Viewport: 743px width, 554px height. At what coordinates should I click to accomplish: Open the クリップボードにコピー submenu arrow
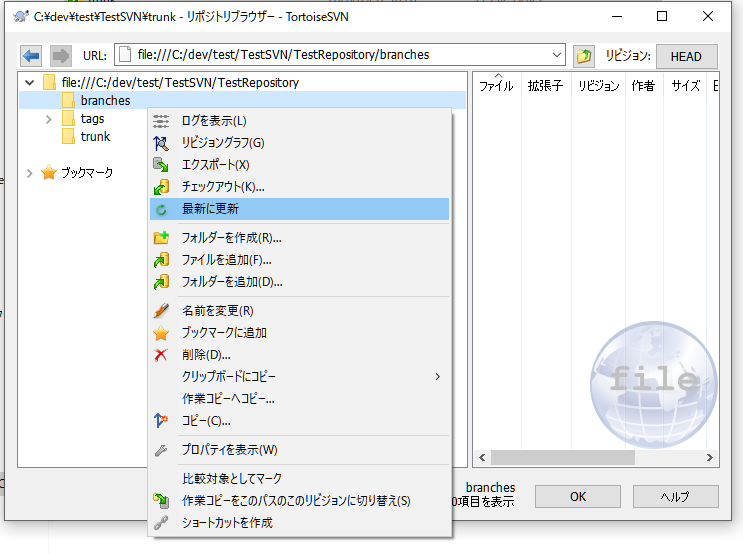tap(437, 377)
